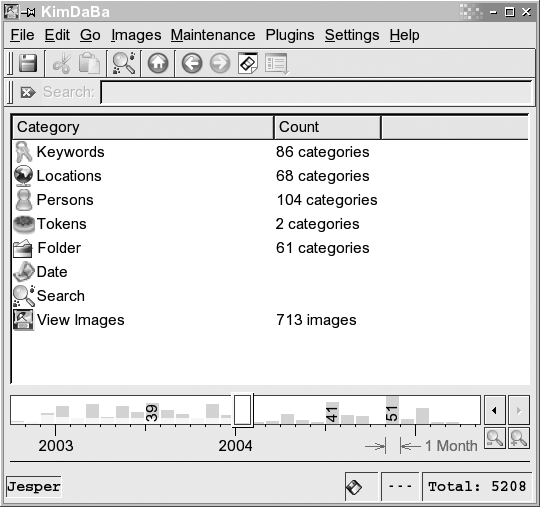The height and width of the screenshot is (507, 540).
Task: Click the histogram bar labeled 41
Action: tap(332, 413)
